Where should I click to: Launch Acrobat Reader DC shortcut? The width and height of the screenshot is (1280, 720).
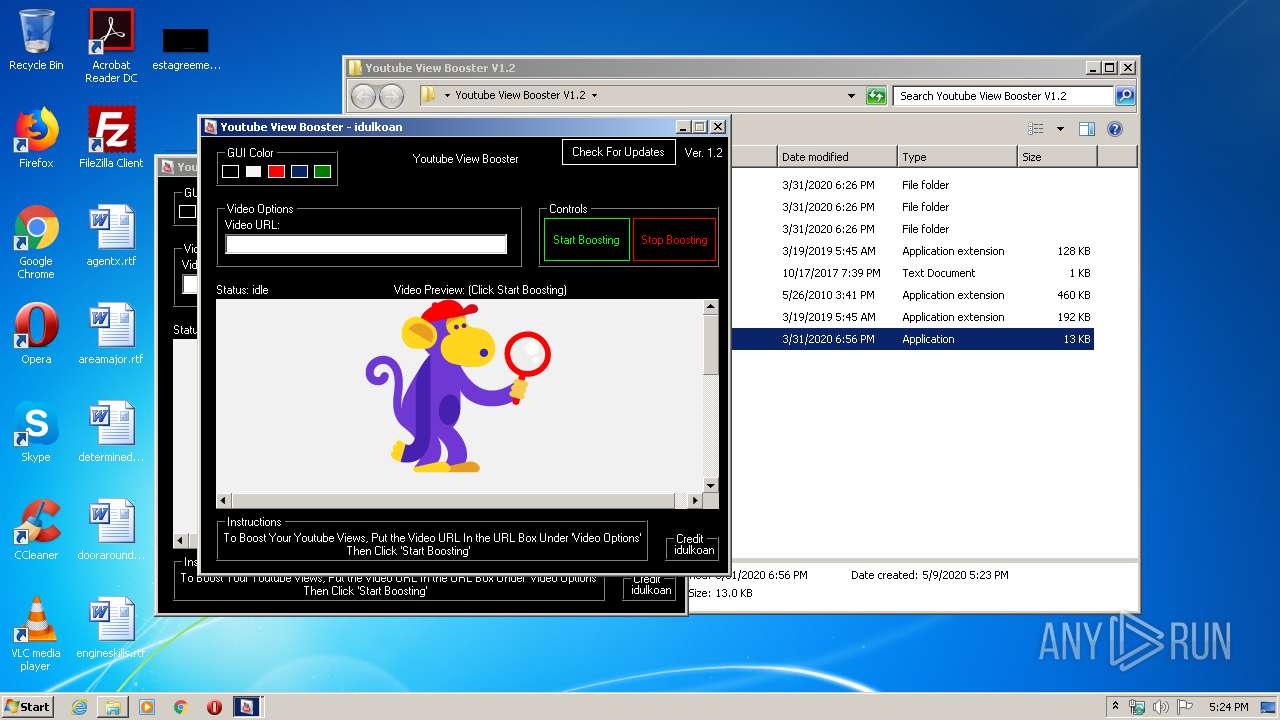pos(111,46)
